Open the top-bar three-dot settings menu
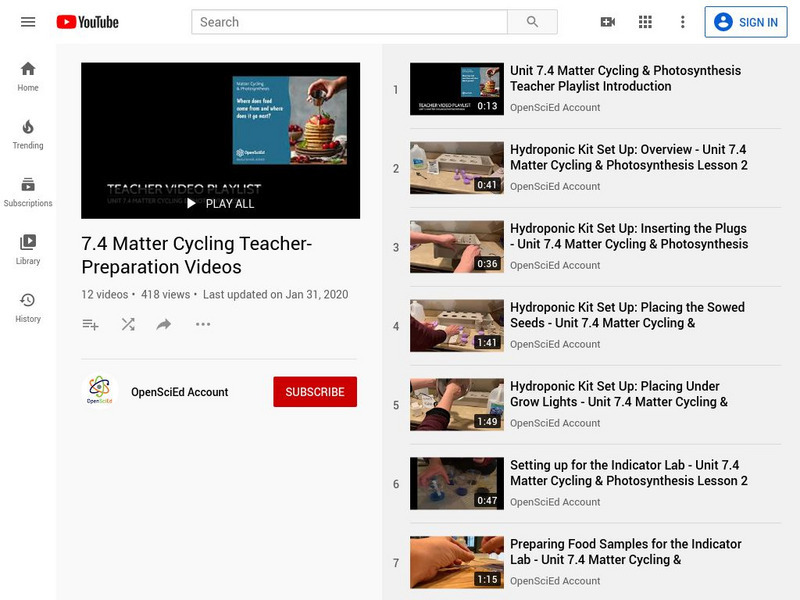Viewport: 800px width, 600px height. [682, 21]
